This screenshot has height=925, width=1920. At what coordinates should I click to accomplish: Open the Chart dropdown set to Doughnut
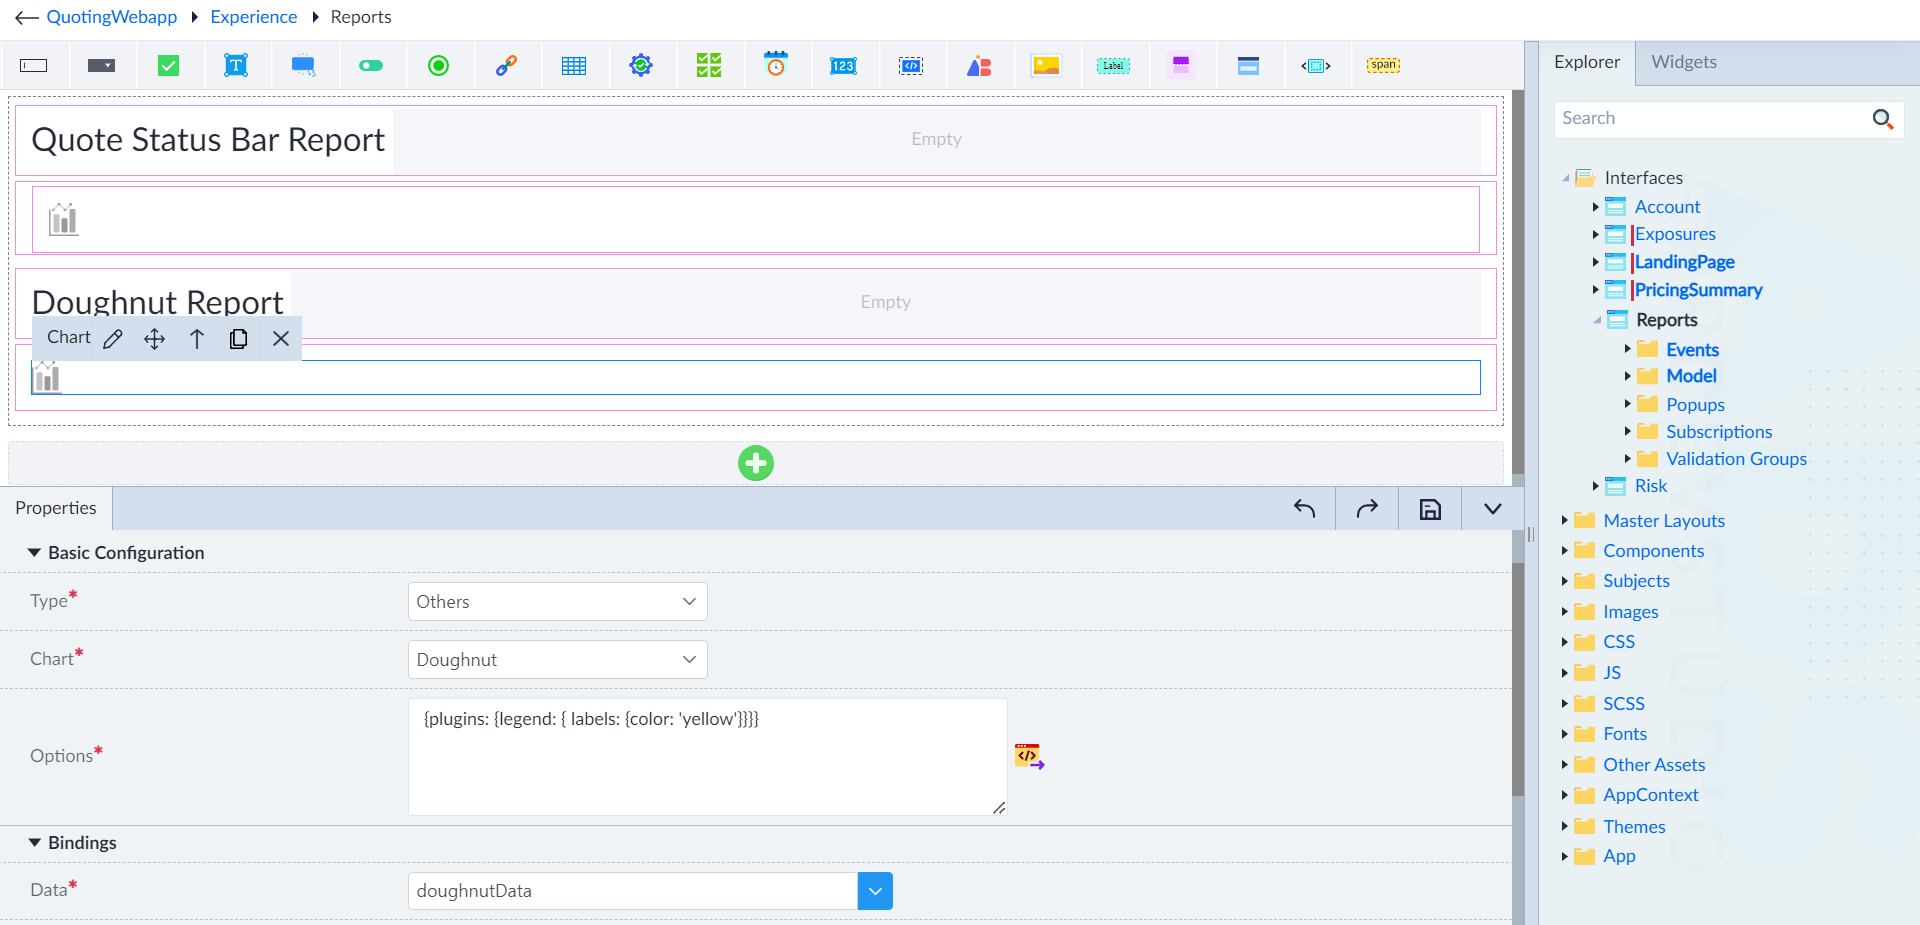[x=558, y=660]
